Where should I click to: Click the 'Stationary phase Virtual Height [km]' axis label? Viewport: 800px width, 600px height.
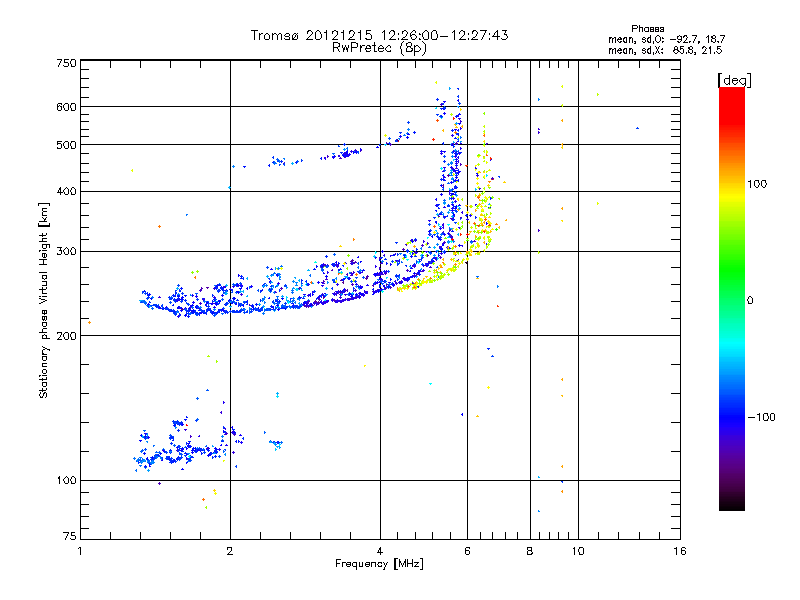click(44, 300)
